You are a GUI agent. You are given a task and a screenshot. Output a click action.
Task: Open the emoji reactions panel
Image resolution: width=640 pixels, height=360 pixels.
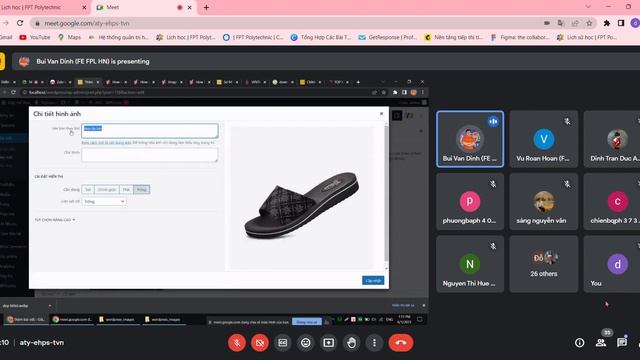click(x=305, y=343)
